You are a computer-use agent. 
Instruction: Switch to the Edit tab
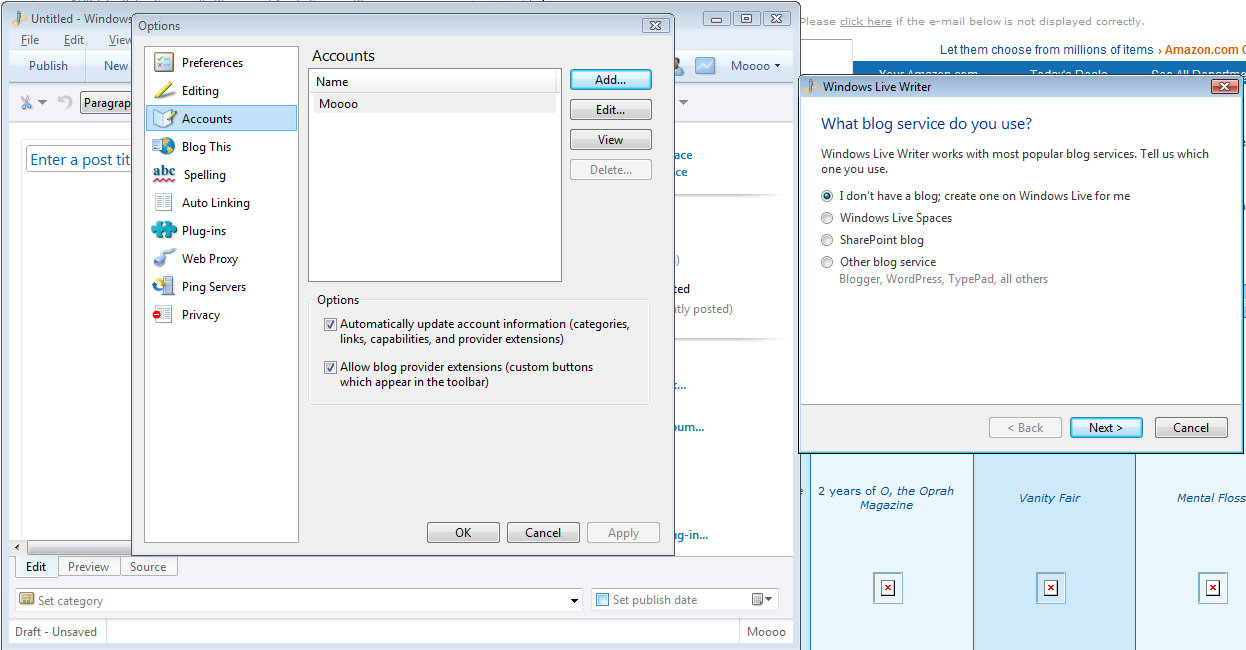(x=36, y=567)
